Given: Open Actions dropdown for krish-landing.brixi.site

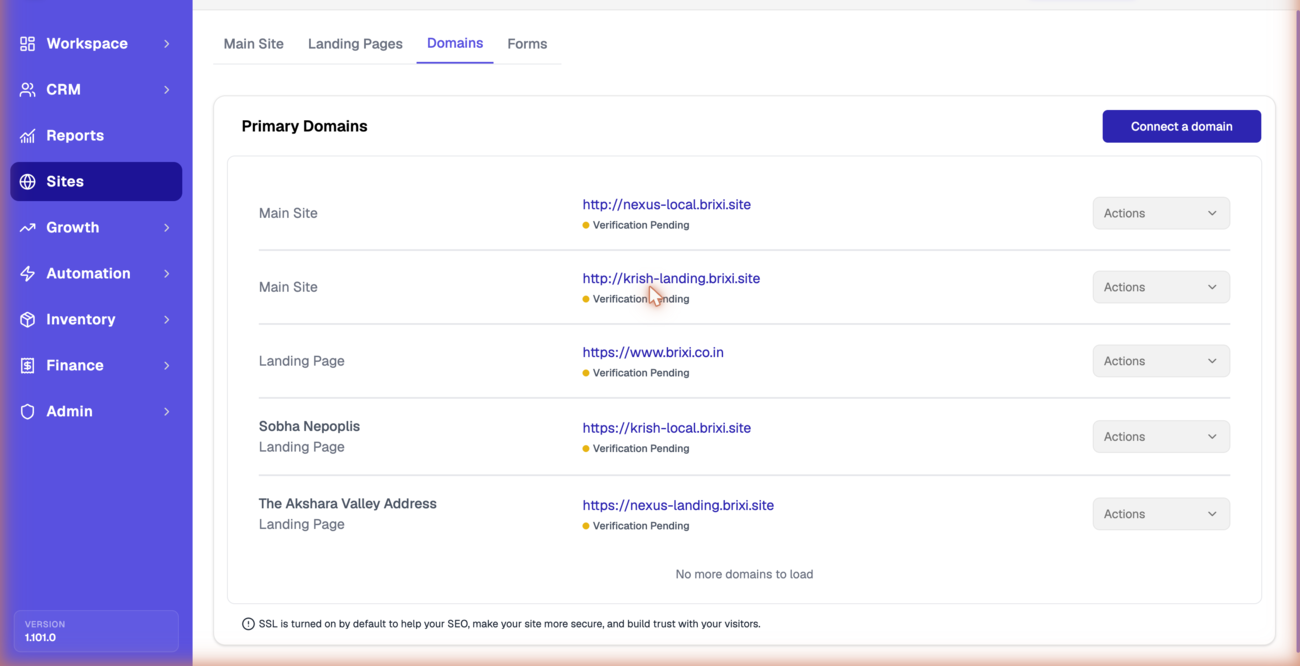Looking at the screenshot, I should click(x=1161, y=287).
